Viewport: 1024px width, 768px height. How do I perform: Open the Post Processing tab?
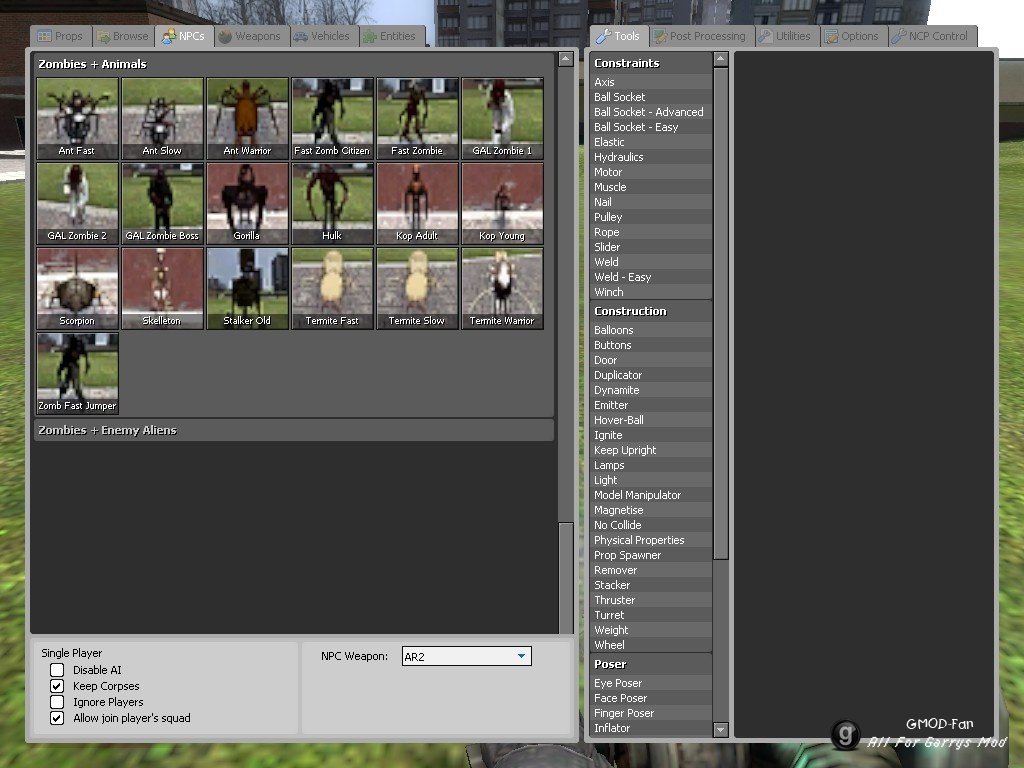(700, 36)
